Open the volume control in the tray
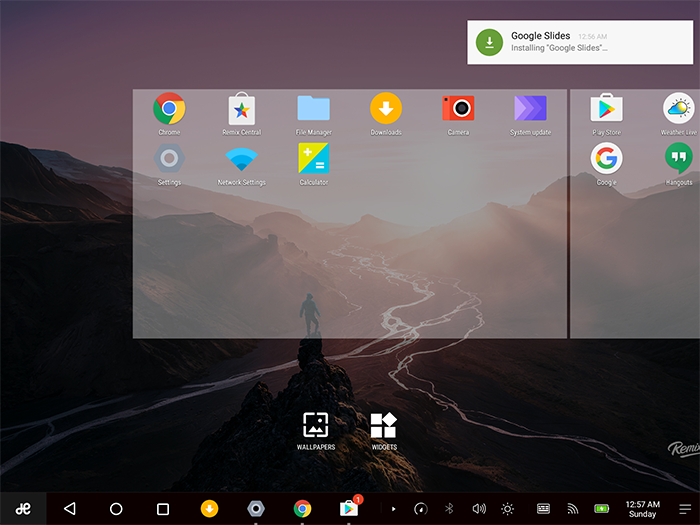The height and width of the screenshot is (525, 700). (479, 508)
